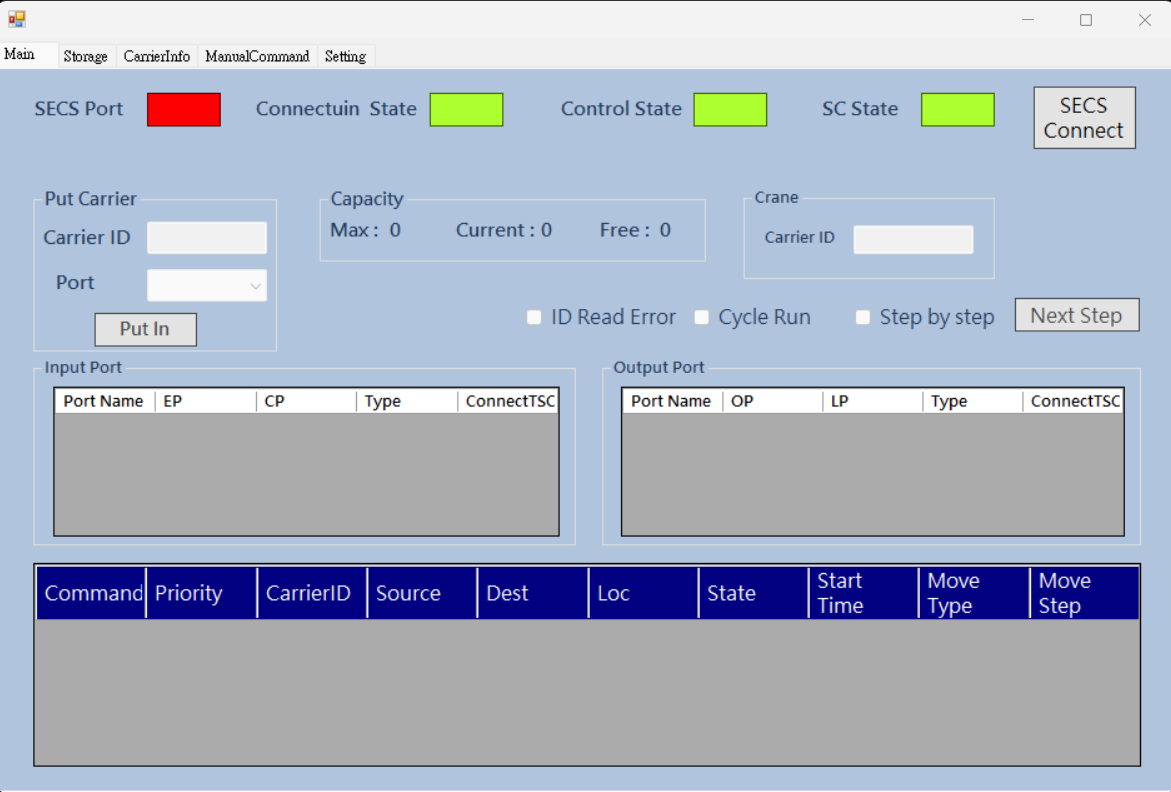Click the LP column header
This screenshot has width=1171, height=792.
tap(872, 401)
